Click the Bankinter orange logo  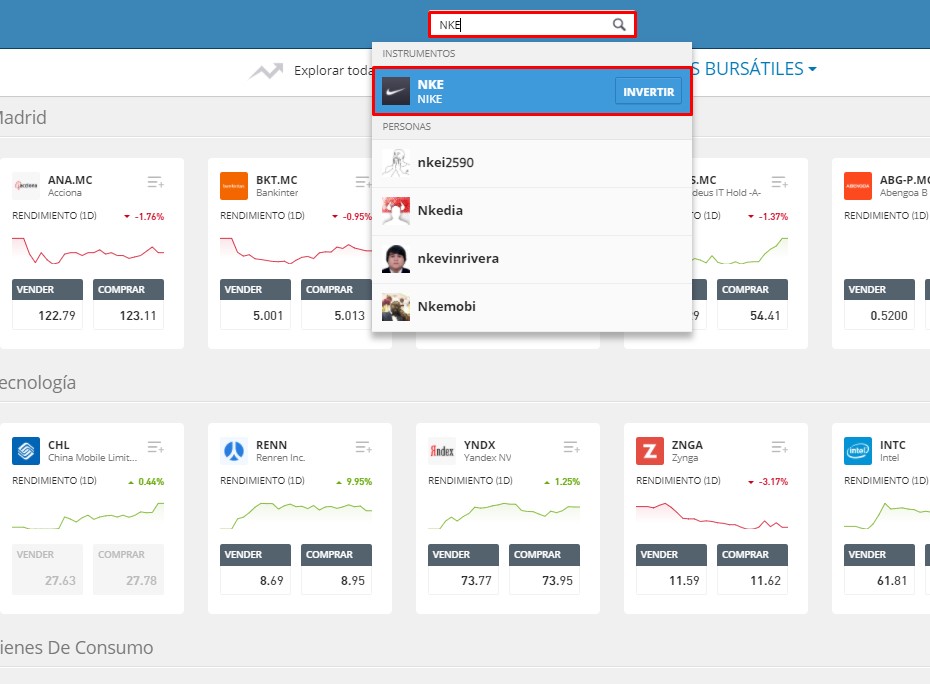234,186
